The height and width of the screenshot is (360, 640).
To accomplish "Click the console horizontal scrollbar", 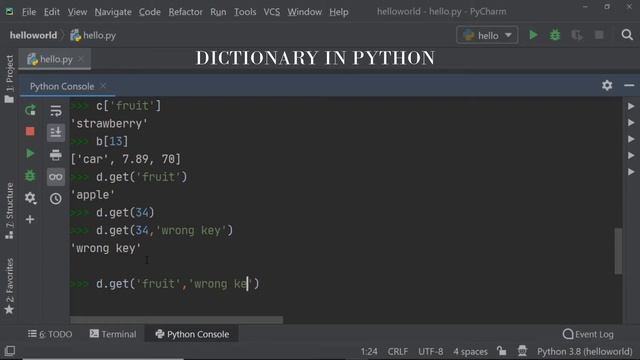I will (x=176, y=320).
